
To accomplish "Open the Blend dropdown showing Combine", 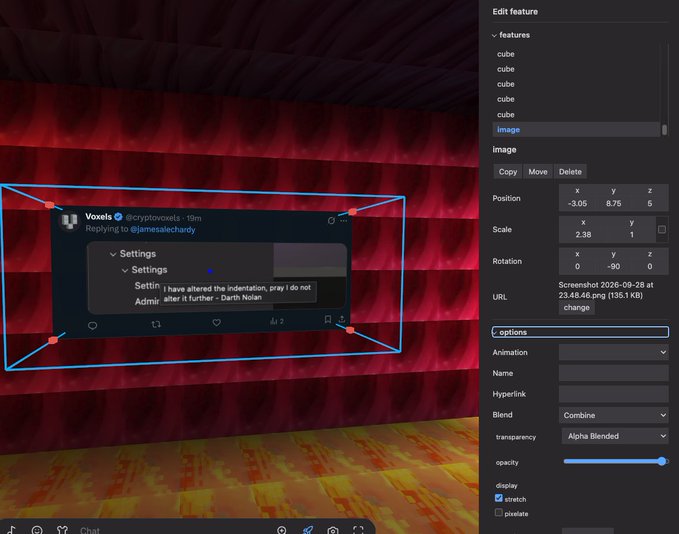I will [614, 415].
